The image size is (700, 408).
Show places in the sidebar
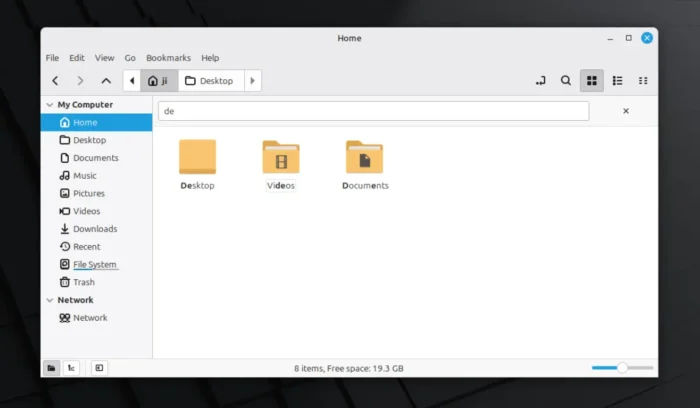click(51, 368)
